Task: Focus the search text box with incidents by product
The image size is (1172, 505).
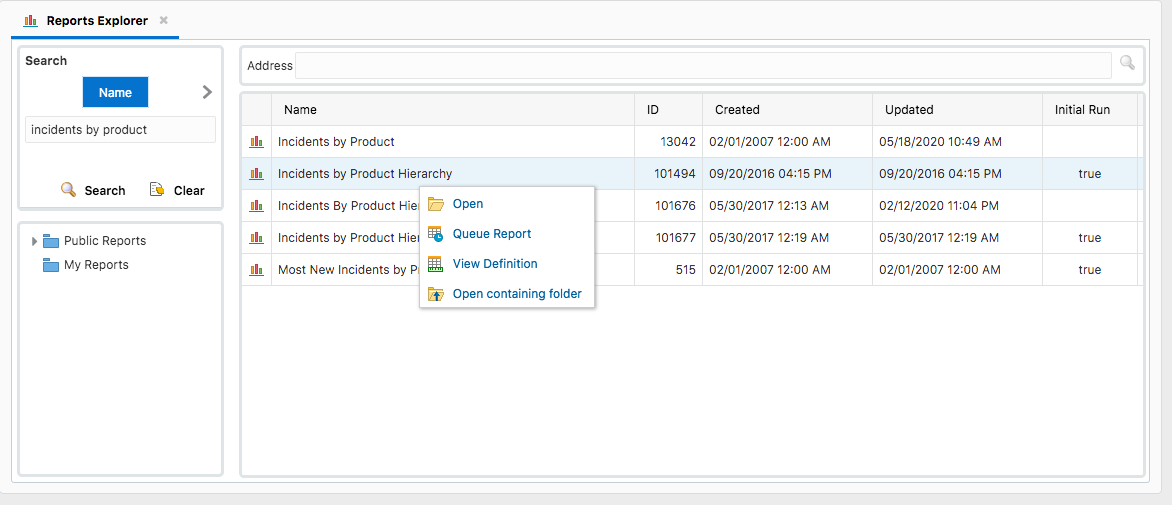Action: pos(119,130)
